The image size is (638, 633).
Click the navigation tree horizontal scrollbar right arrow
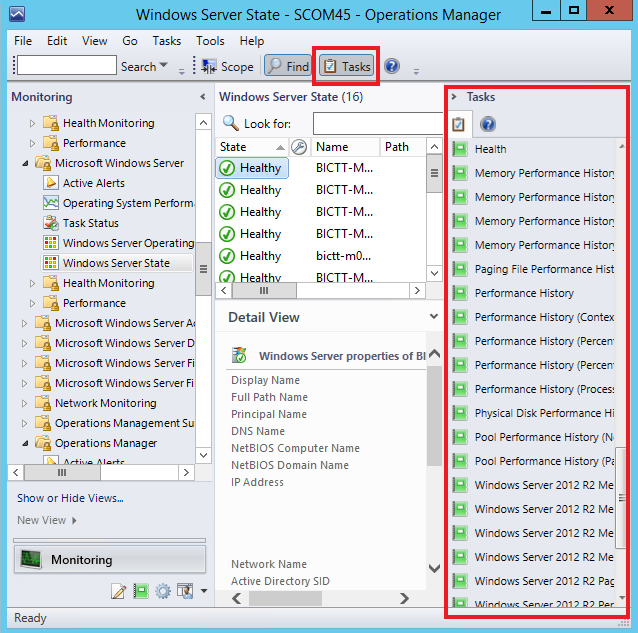(x=186, y=472)
